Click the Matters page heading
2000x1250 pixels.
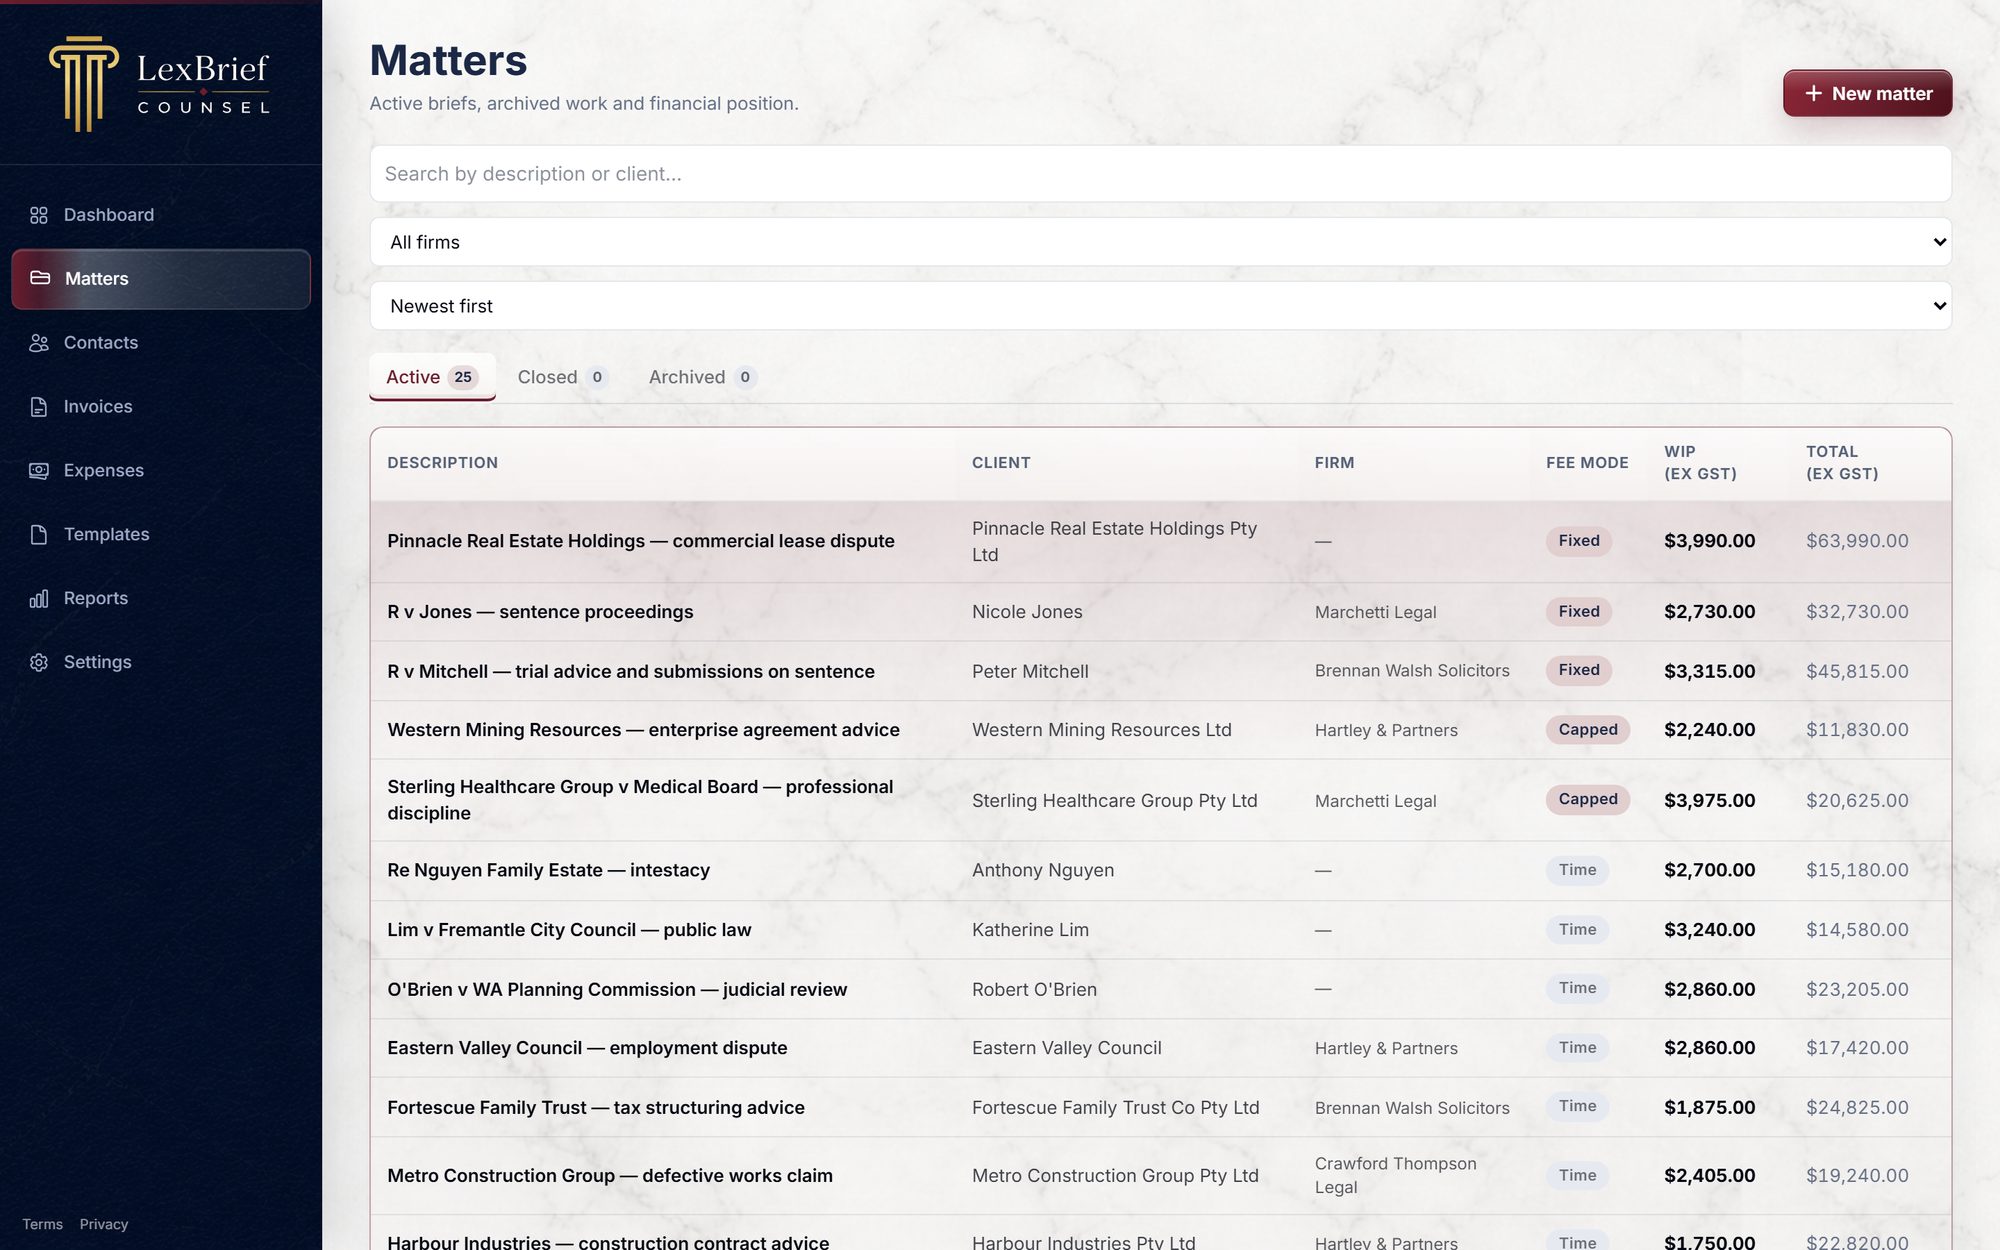(x=448, y=60)
